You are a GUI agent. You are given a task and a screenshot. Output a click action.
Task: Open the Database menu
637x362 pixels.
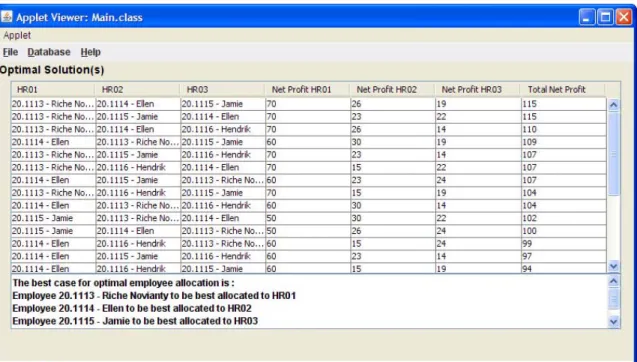click(x=49, y=52)
